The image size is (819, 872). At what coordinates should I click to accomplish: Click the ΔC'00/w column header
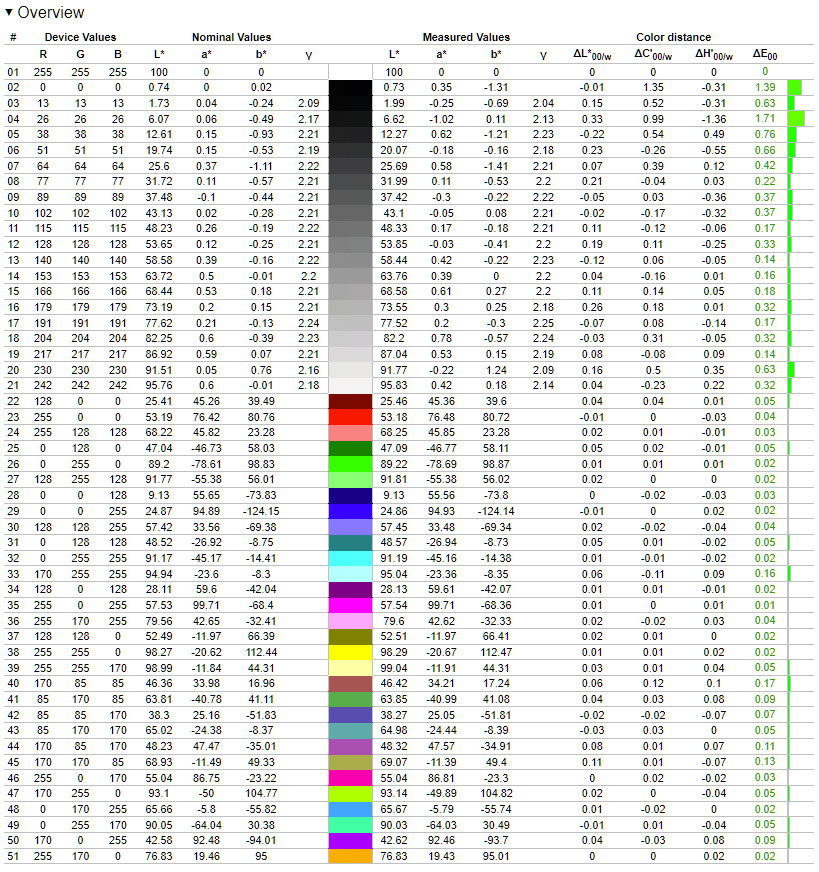click(x=653, y=54)
